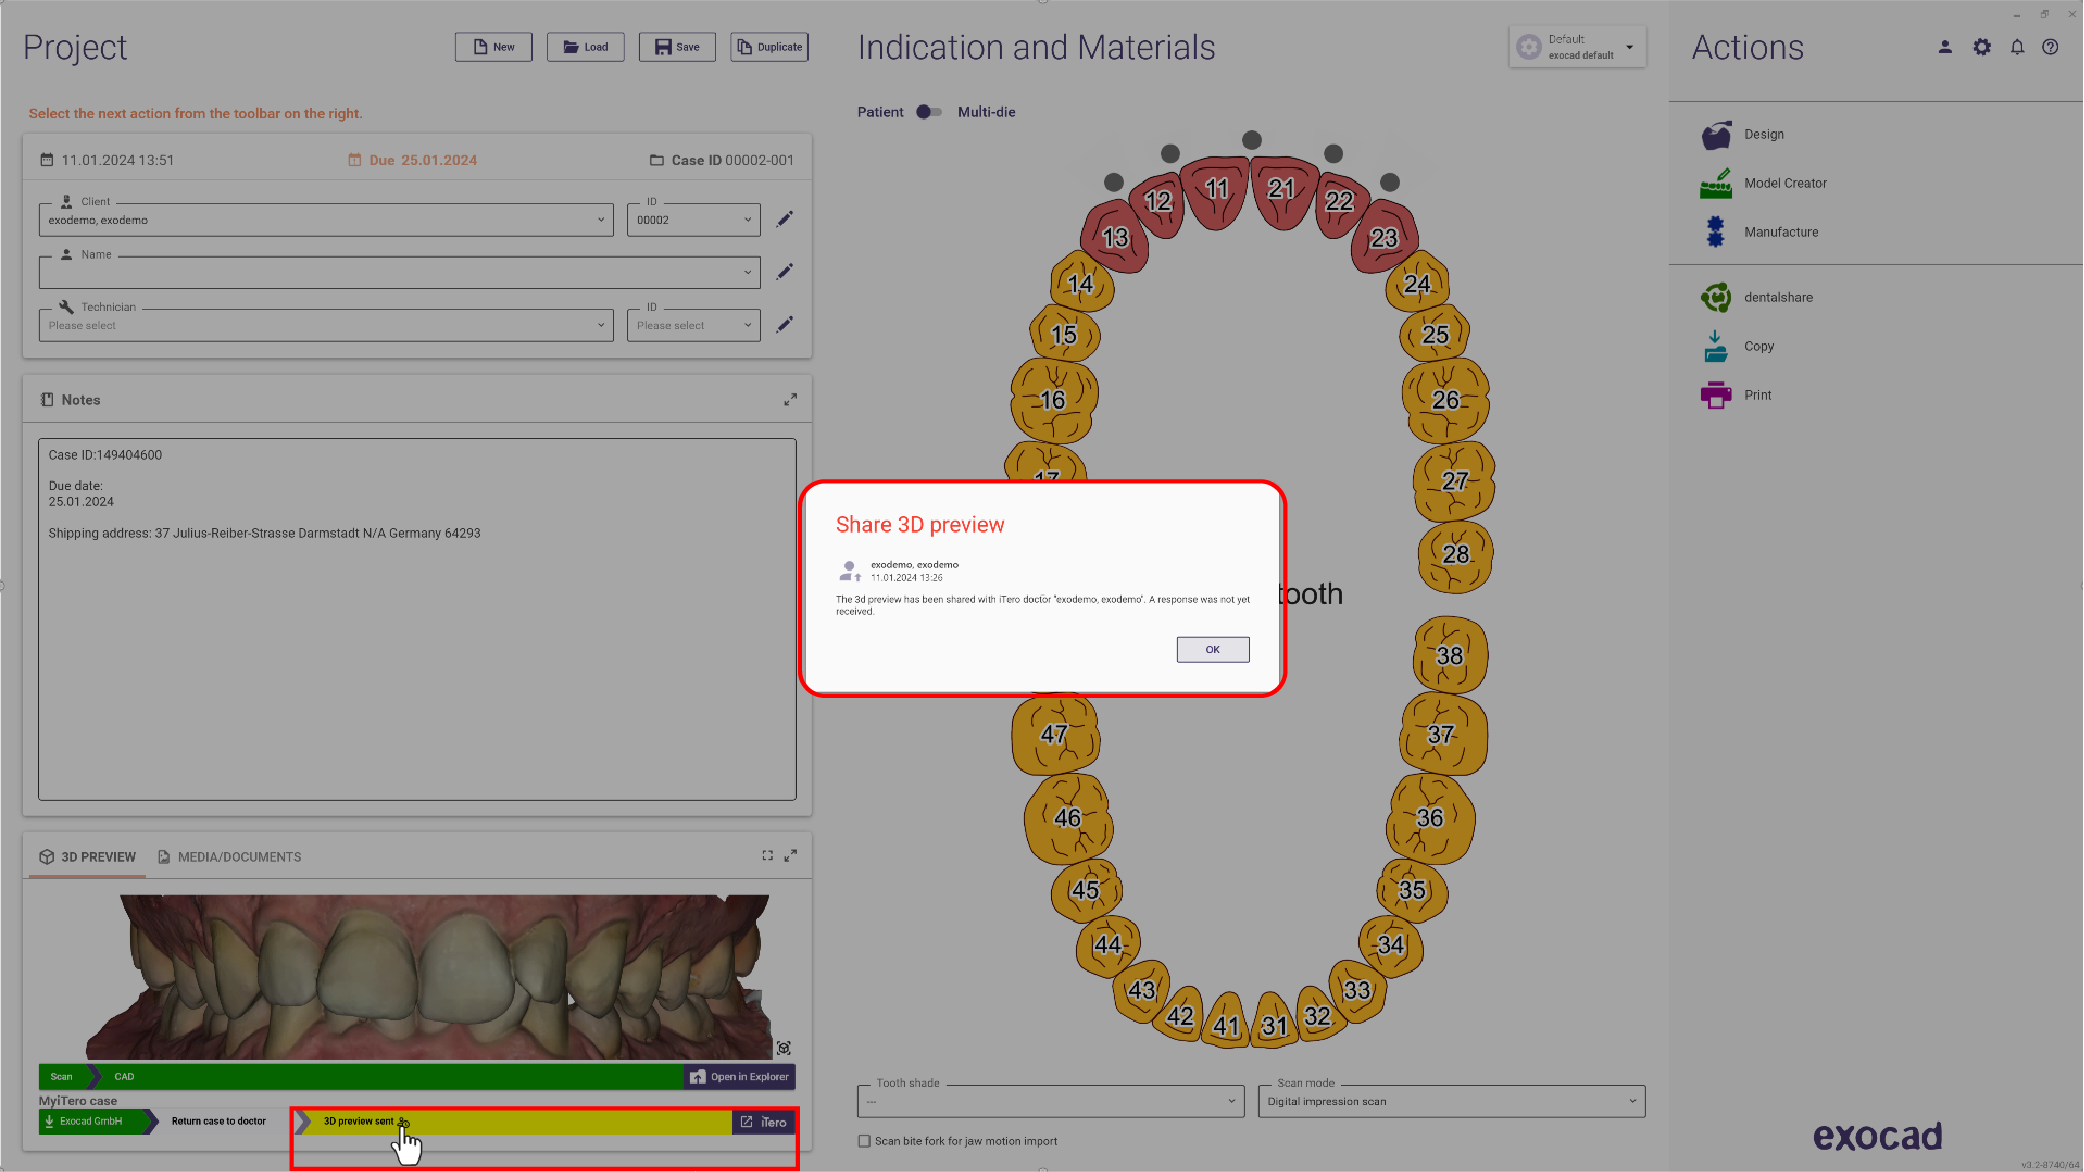Select tooth 26 on the dental chart

1446,400
